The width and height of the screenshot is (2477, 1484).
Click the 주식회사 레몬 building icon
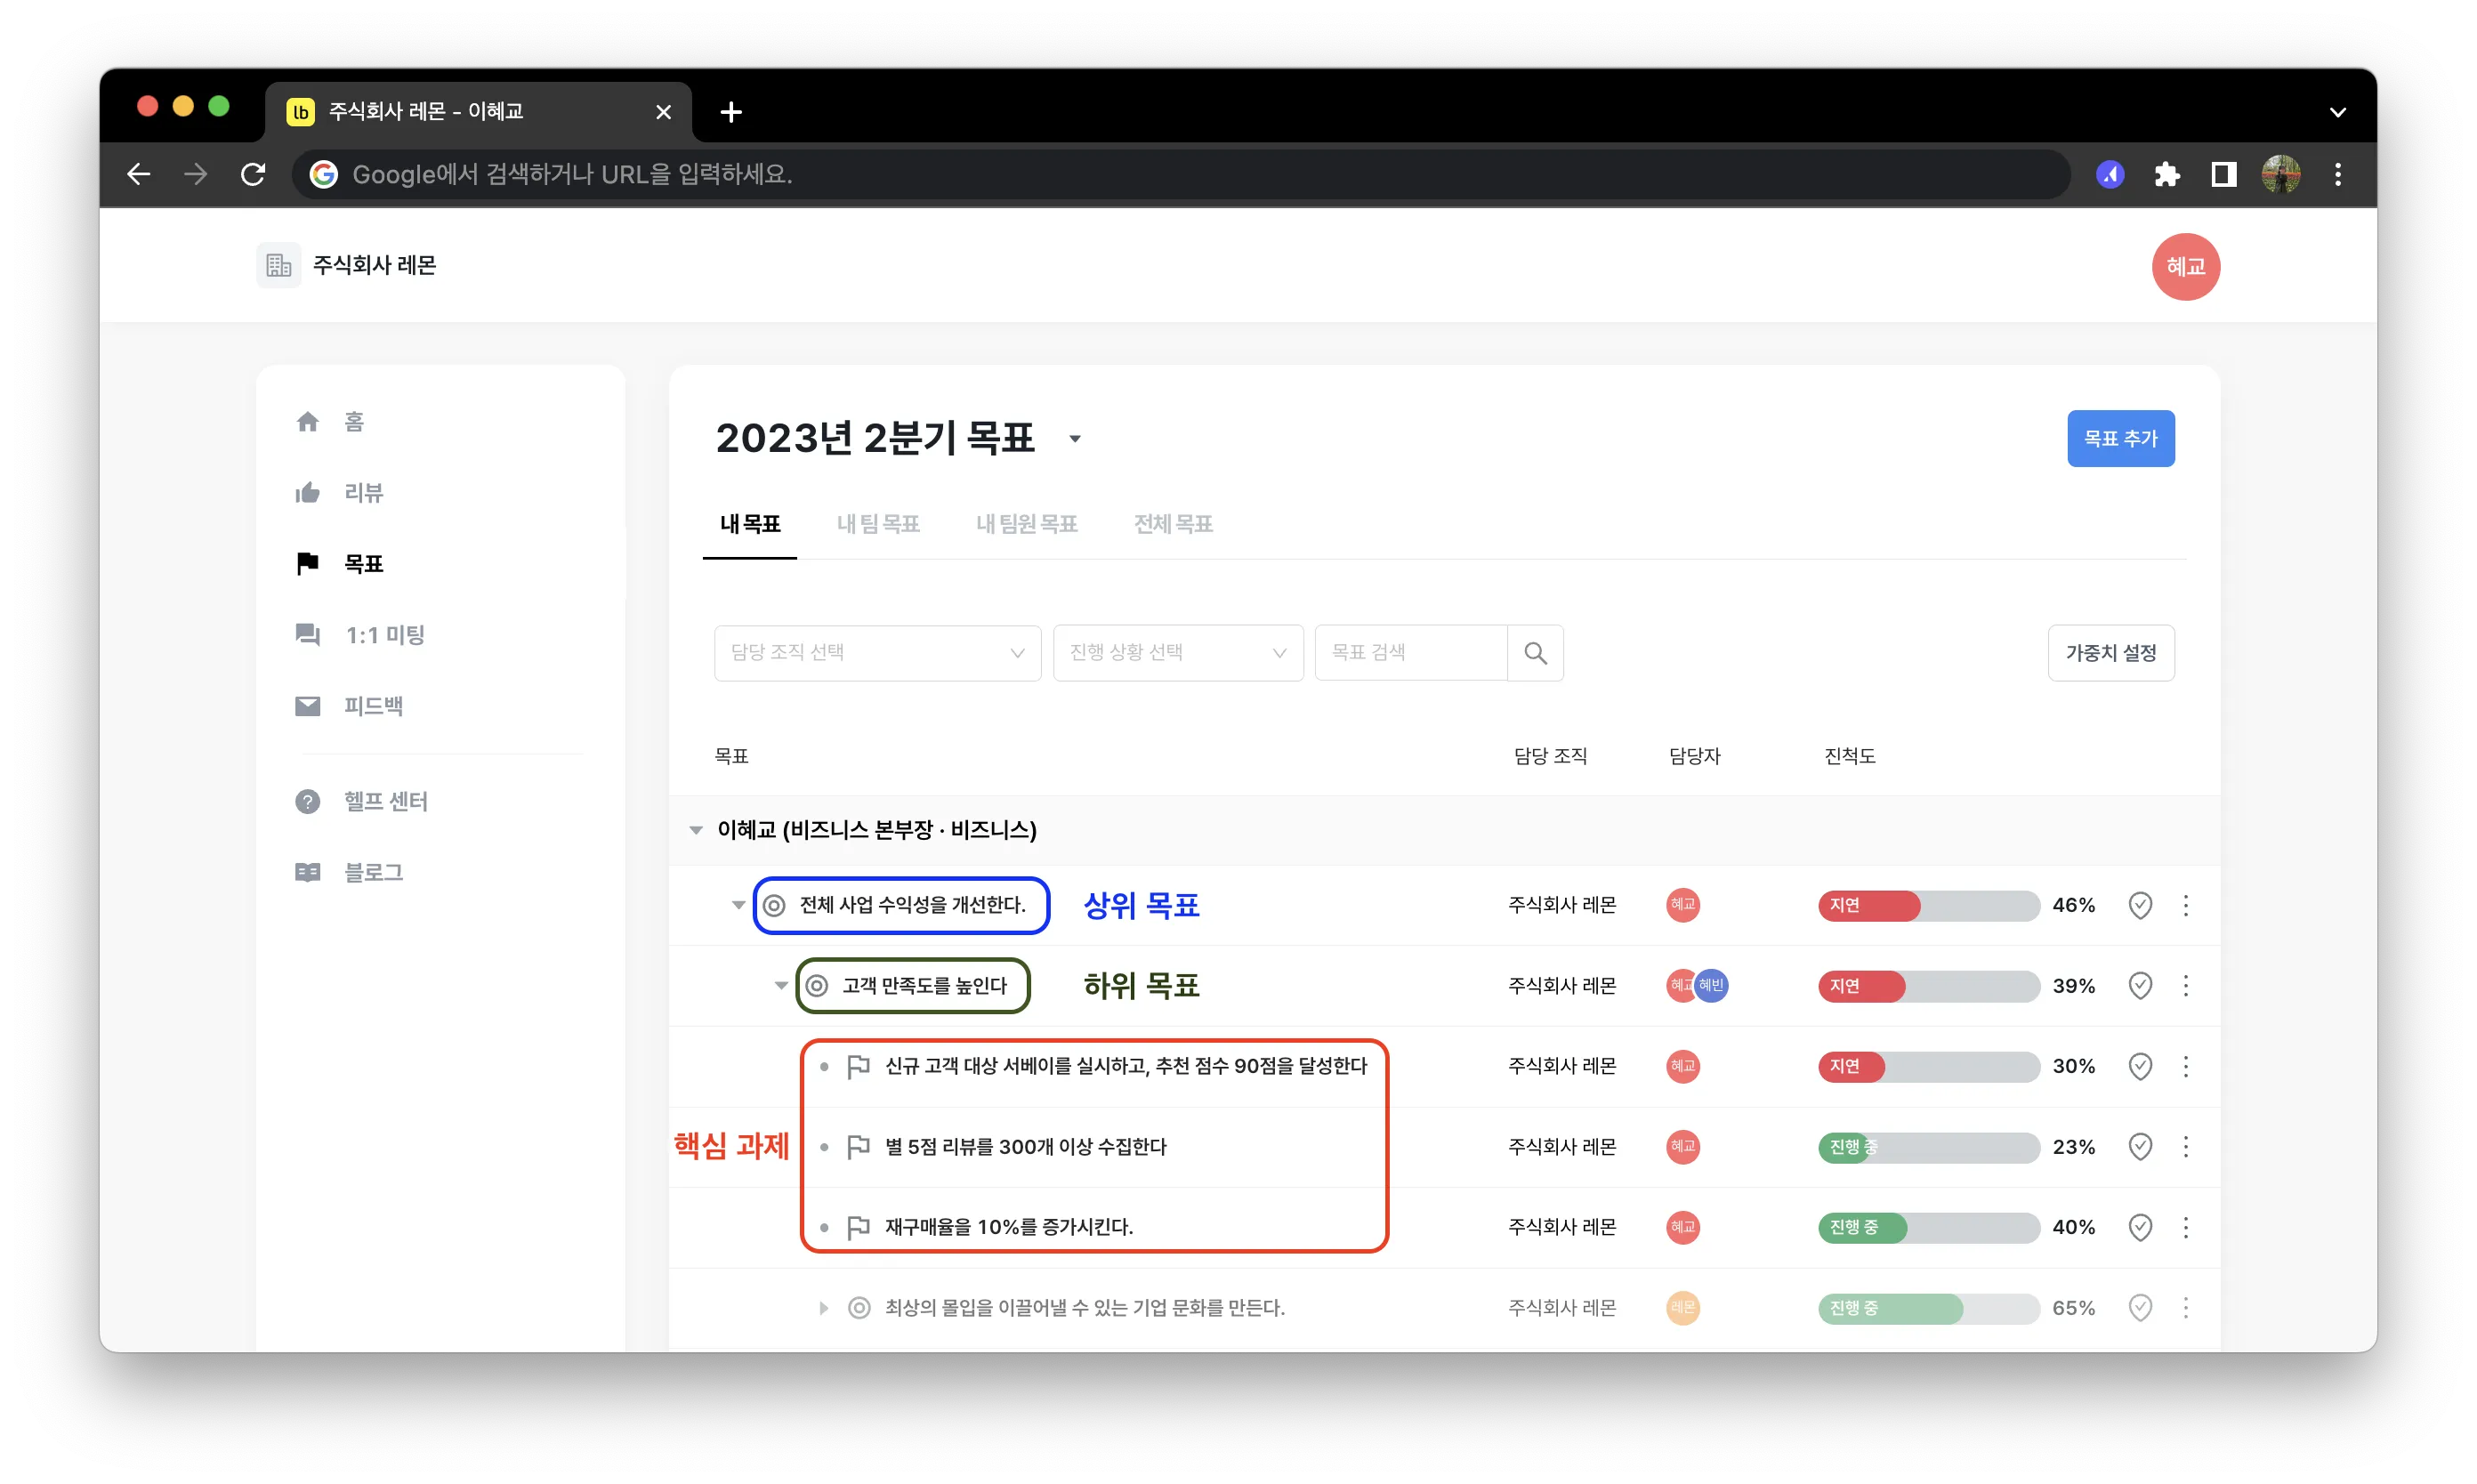pos(278,265)
